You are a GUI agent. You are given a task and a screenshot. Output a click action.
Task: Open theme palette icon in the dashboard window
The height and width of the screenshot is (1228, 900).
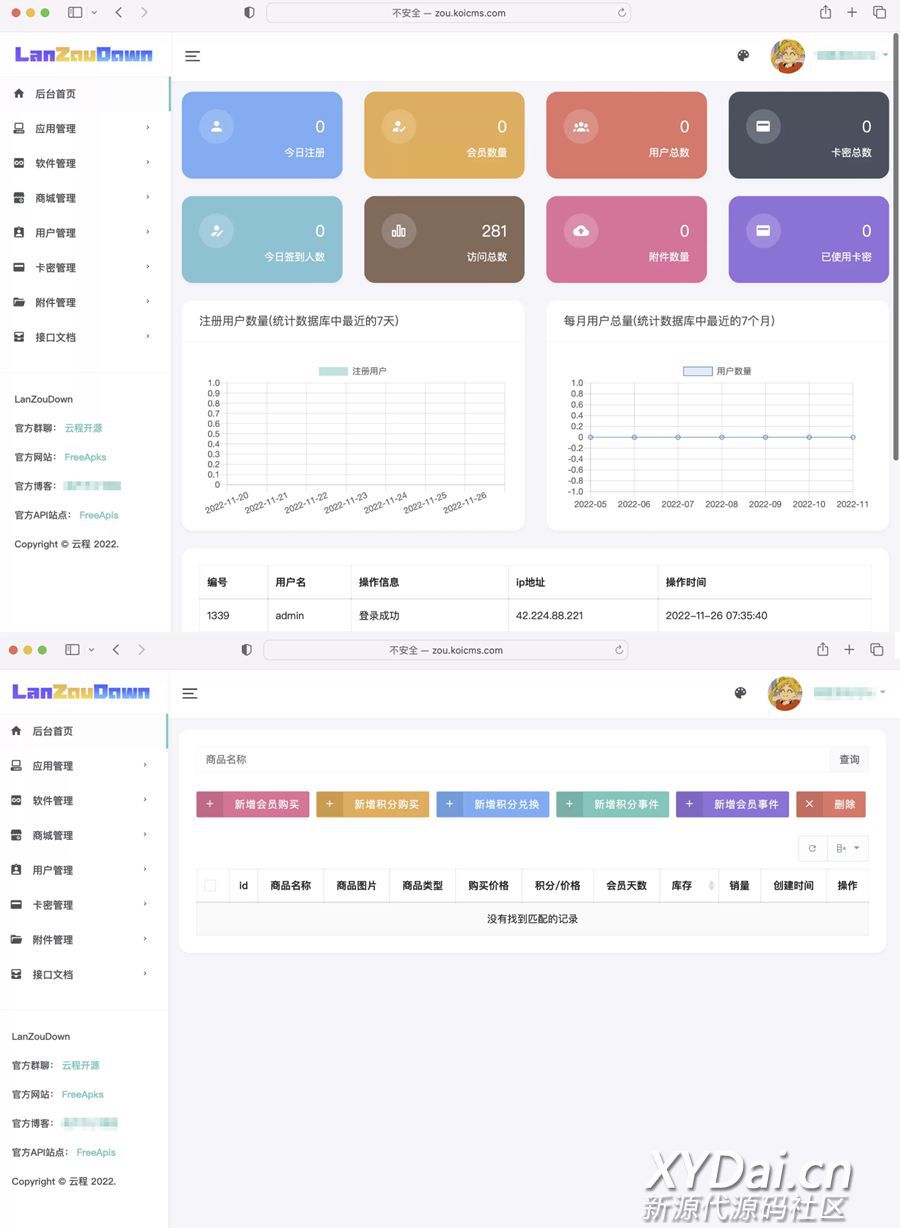[x=743, y=56]
